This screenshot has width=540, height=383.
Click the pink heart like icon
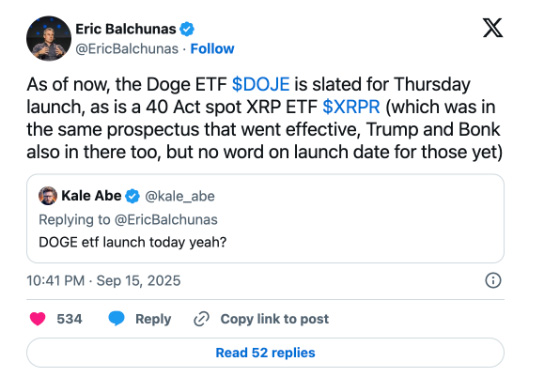pyautogui.click(x=38, y=319)
